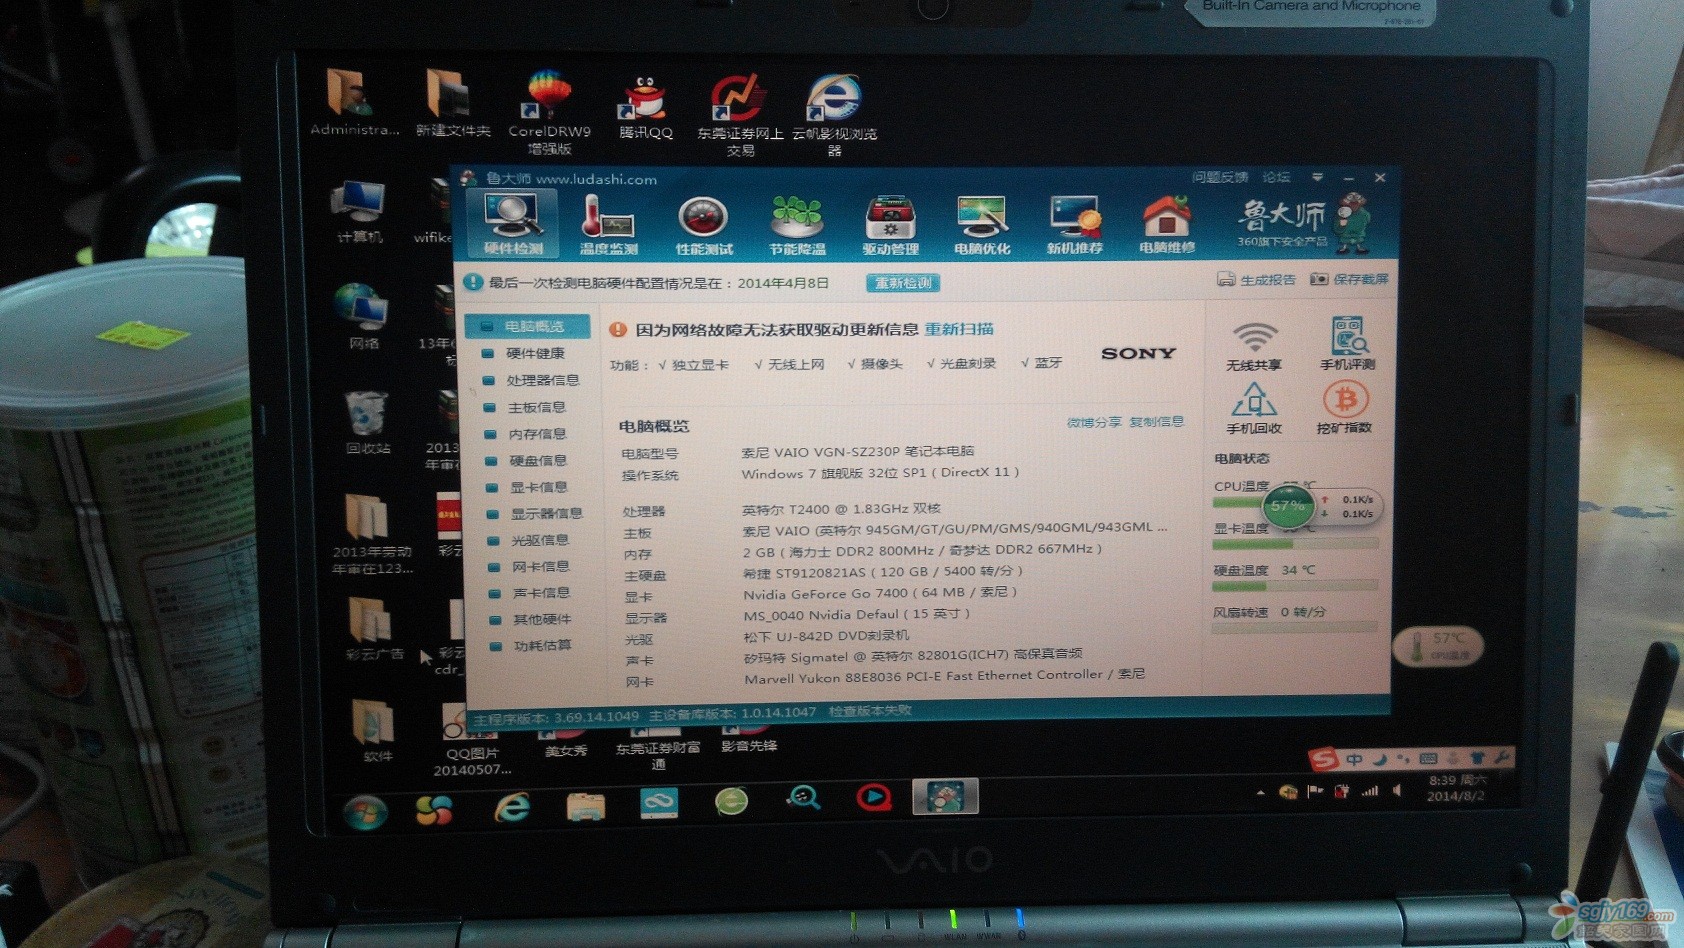The width and height of the screenshot is (1684, 948).
Task: Click the taskbar clock showing 8:39
Action: [x=1456, y=788]
